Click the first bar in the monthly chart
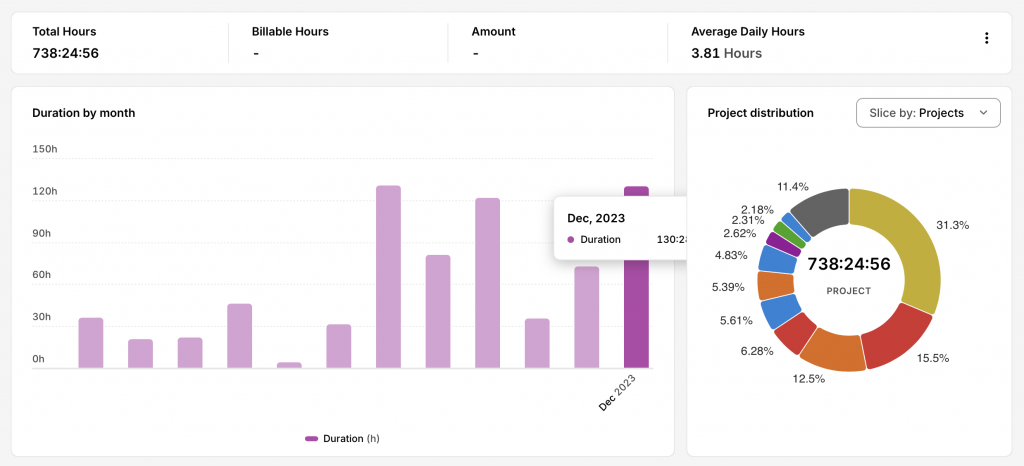Screen dimensions: 1024x466 (x=91, y=343)
